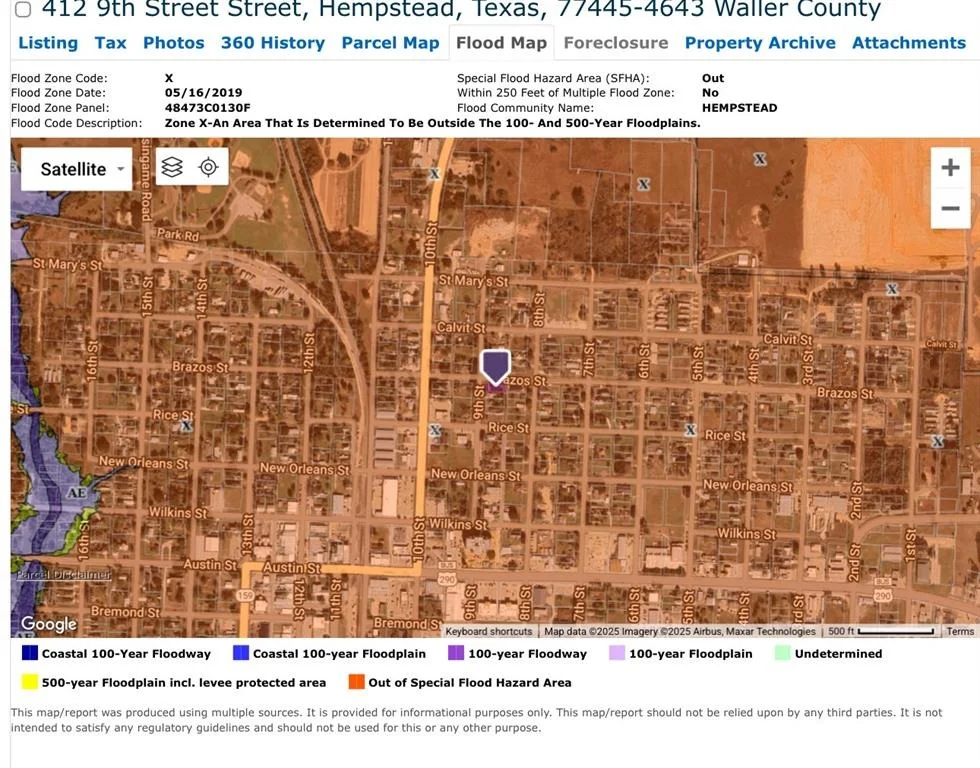Go to the Photos tab
The height and width of the screenshot is (768, 980).
coord(174,42)
